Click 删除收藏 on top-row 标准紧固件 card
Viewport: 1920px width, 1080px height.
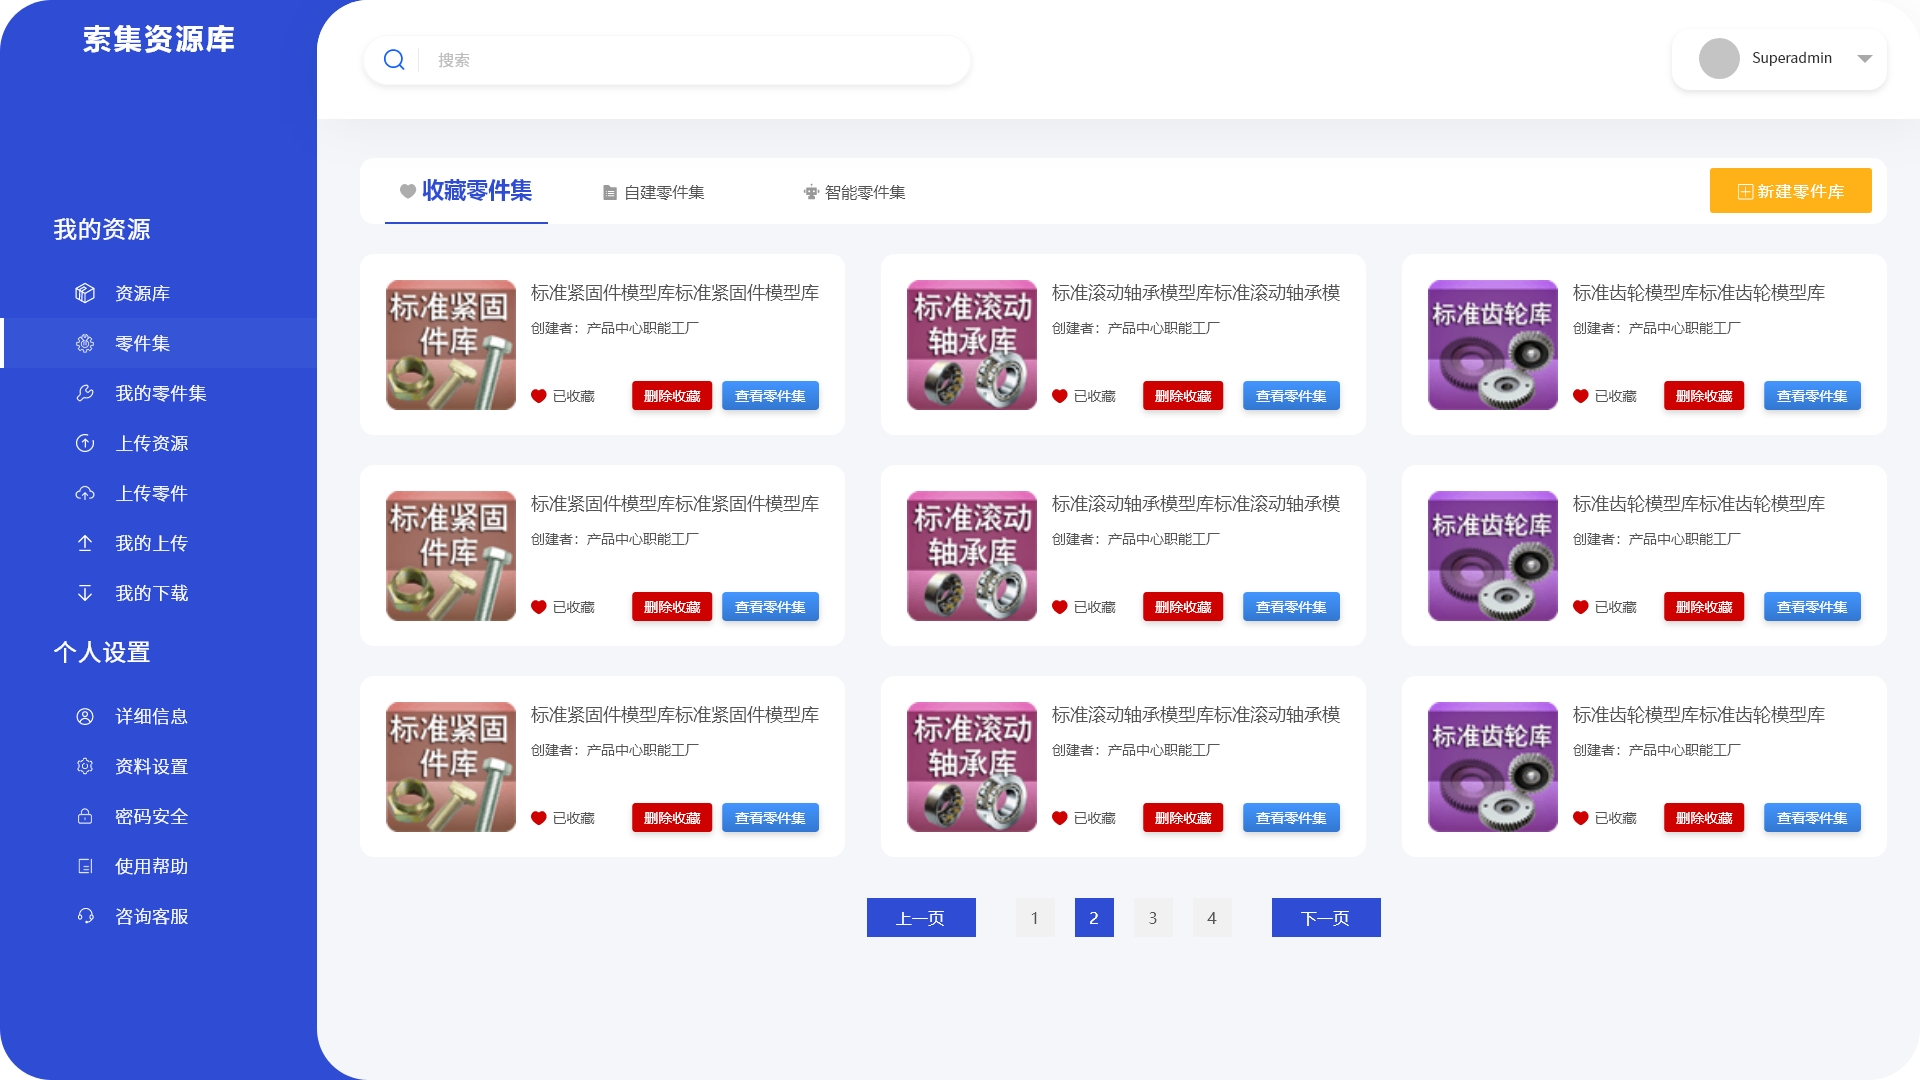tap(672, 396)
